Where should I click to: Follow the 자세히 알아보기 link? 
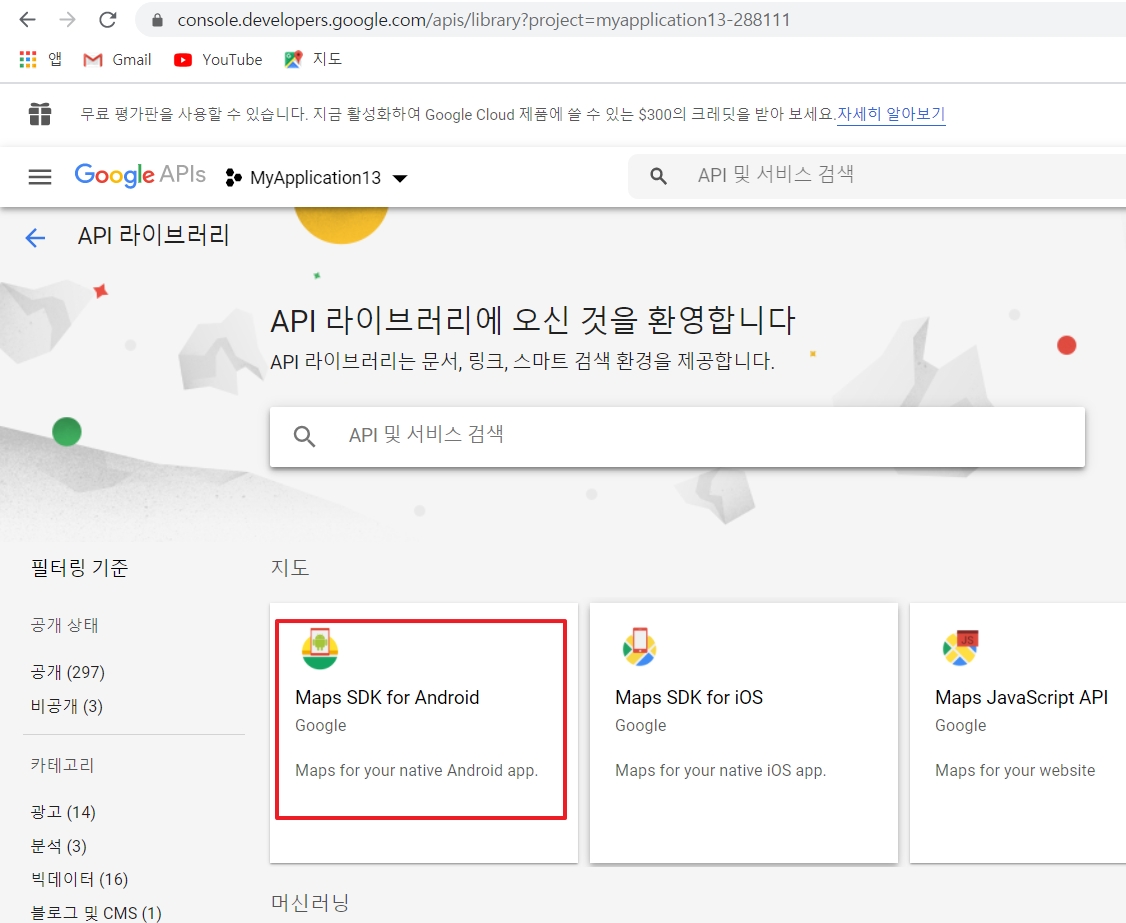(890, 114)
